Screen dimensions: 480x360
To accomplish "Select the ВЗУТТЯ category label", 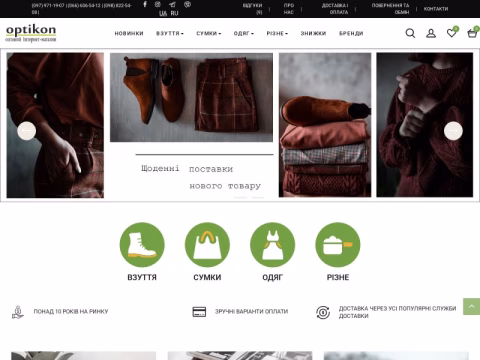I will tap(142, 277).
